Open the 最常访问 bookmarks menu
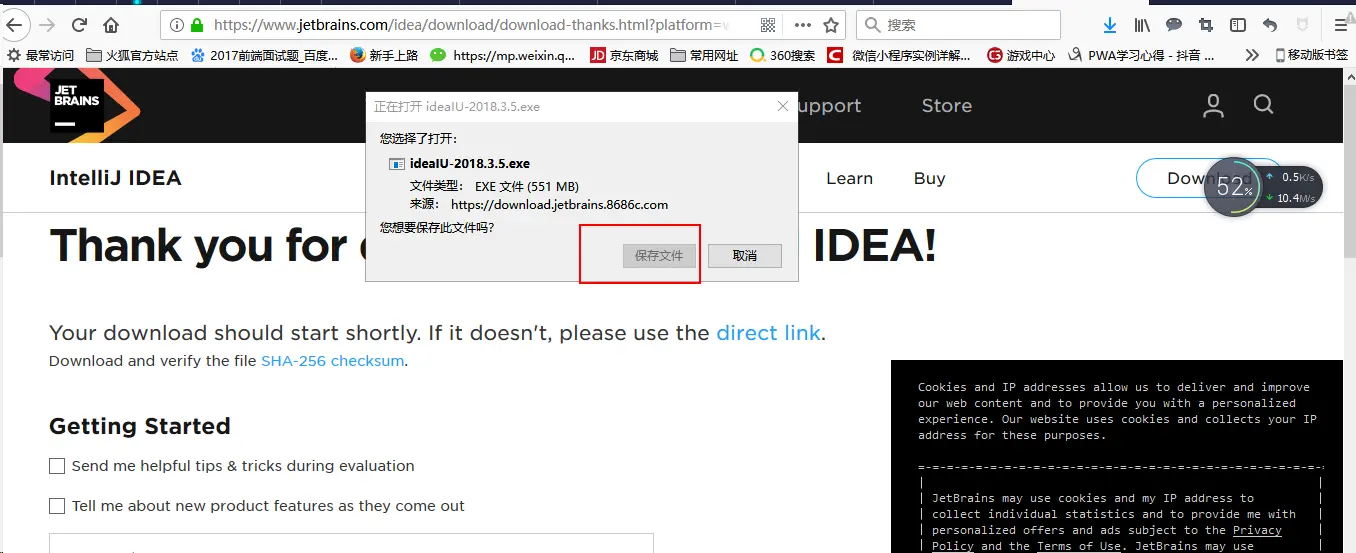Viewport: 1356px width, 553px height. coord(40,55)
